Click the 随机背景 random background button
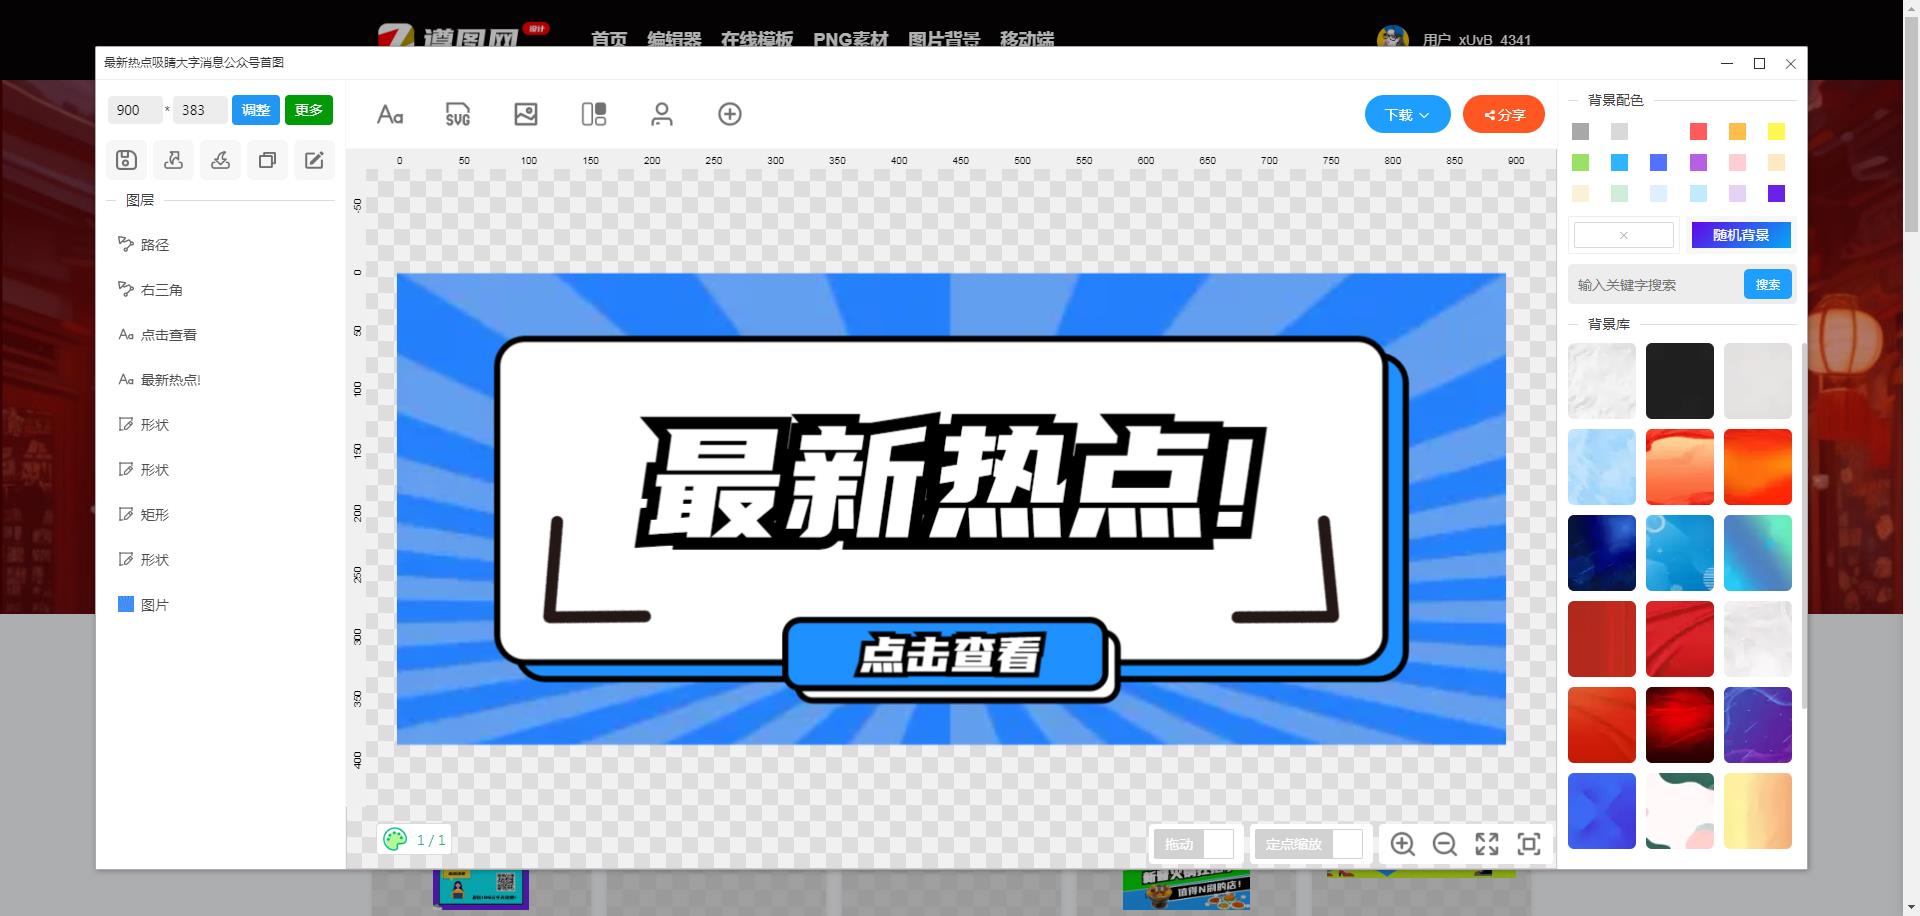 click(1741, 235)
